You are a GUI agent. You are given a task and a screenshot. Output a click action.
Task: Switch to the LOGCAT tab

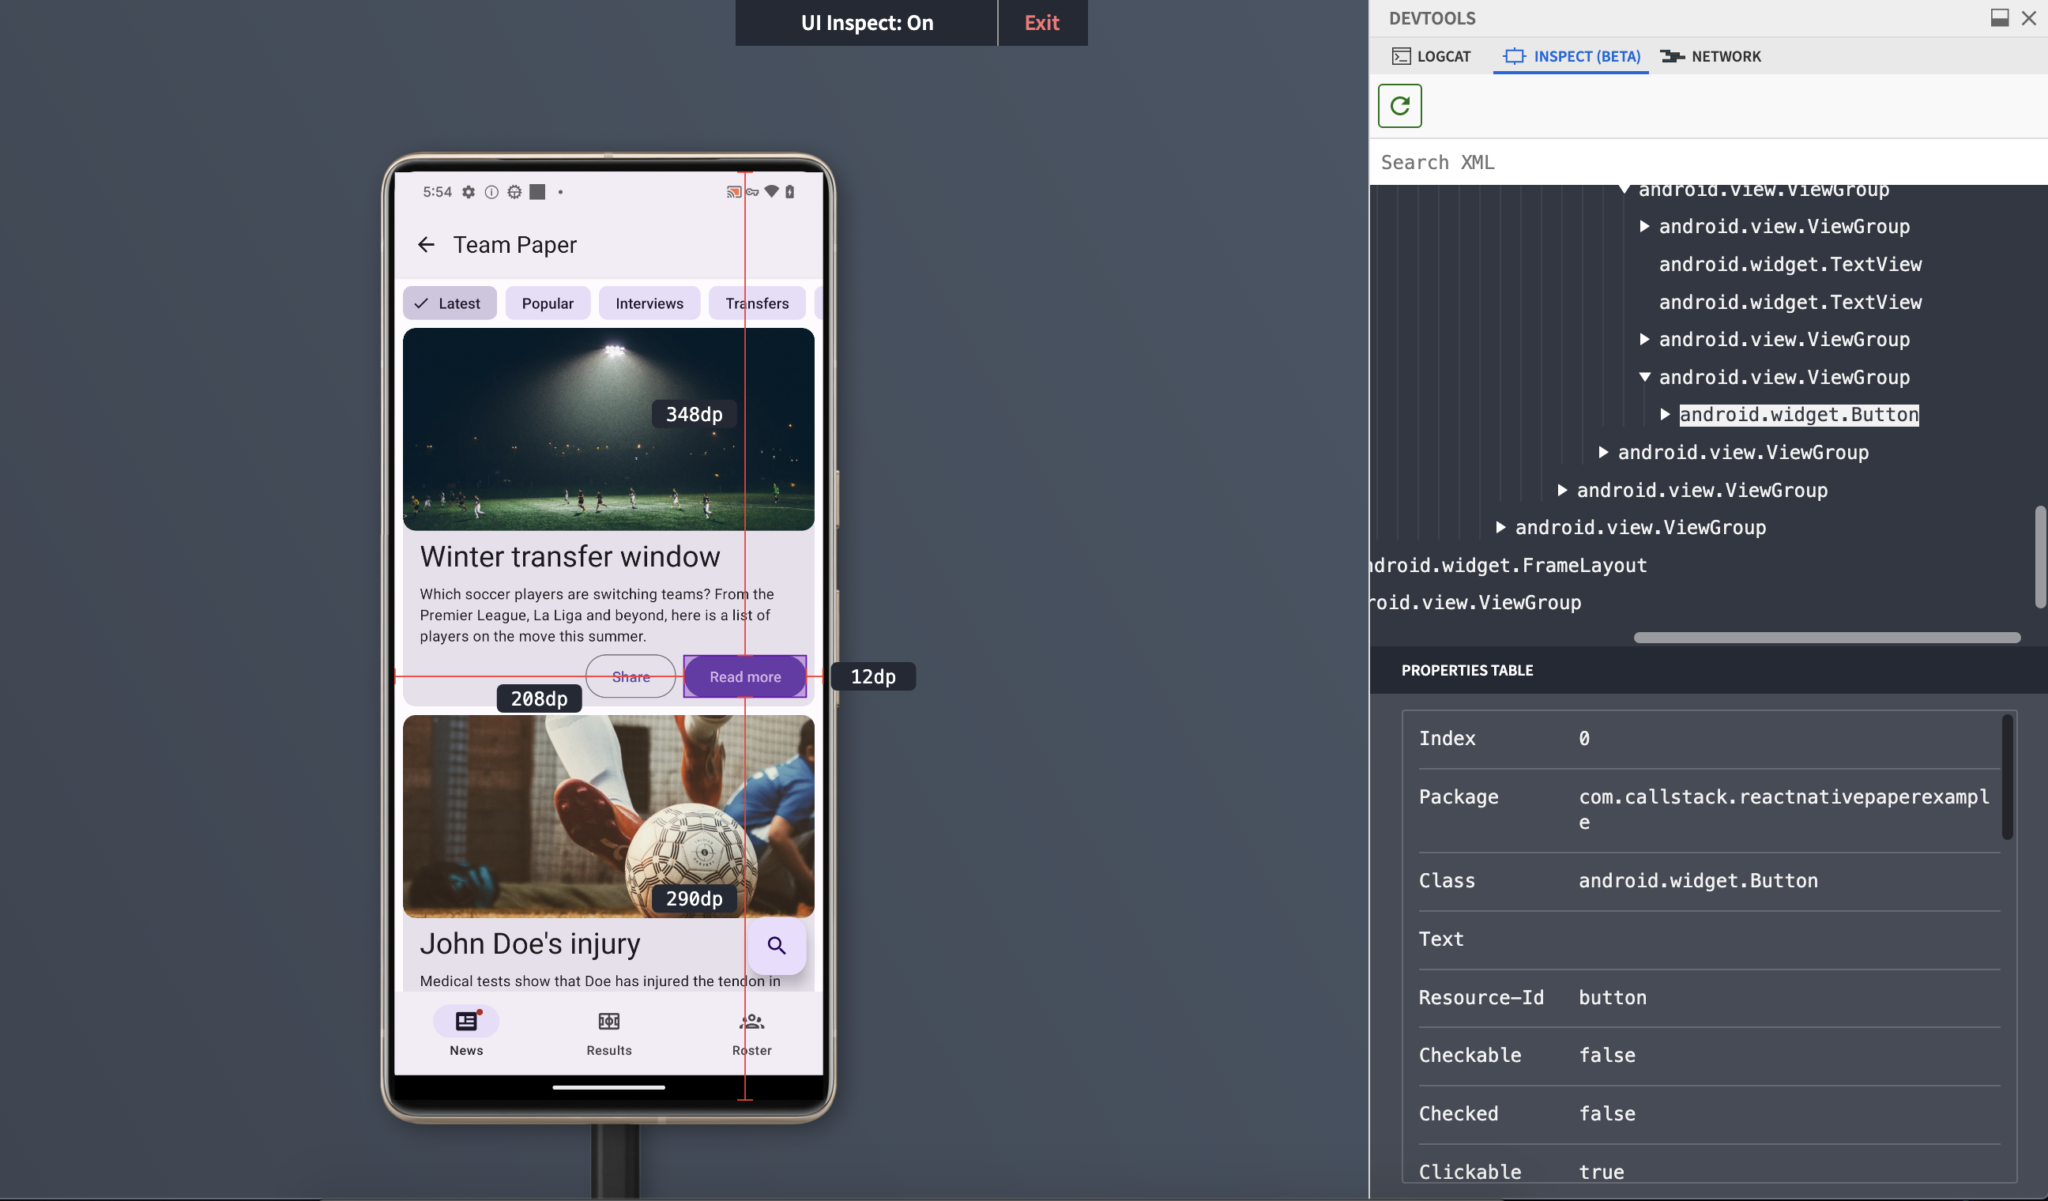point(1432,56)
